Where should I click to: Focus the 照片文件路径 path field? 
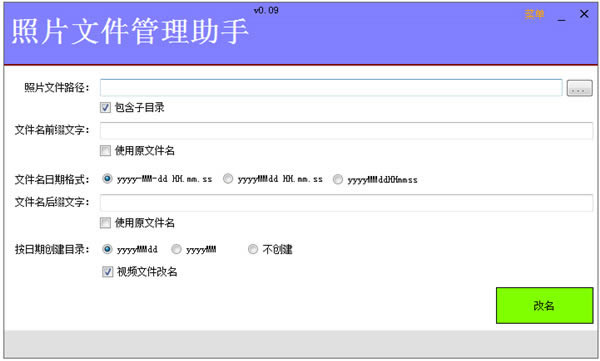click(x=331, y=88)
